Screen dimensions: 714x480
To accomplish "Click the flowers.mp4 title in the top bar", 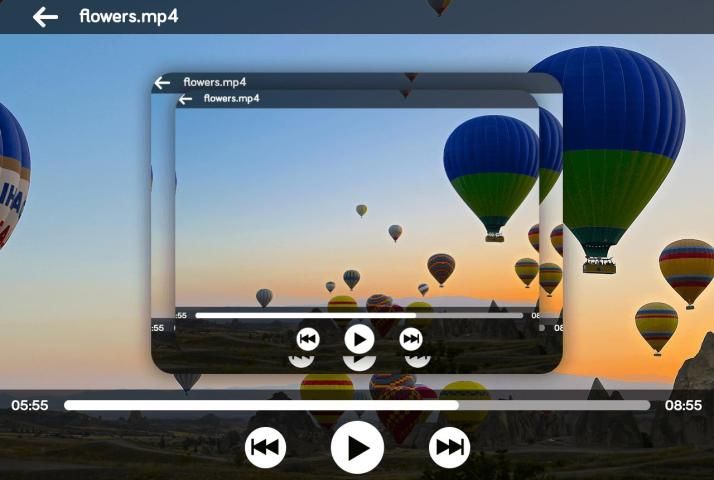I will tap(129, 17).
